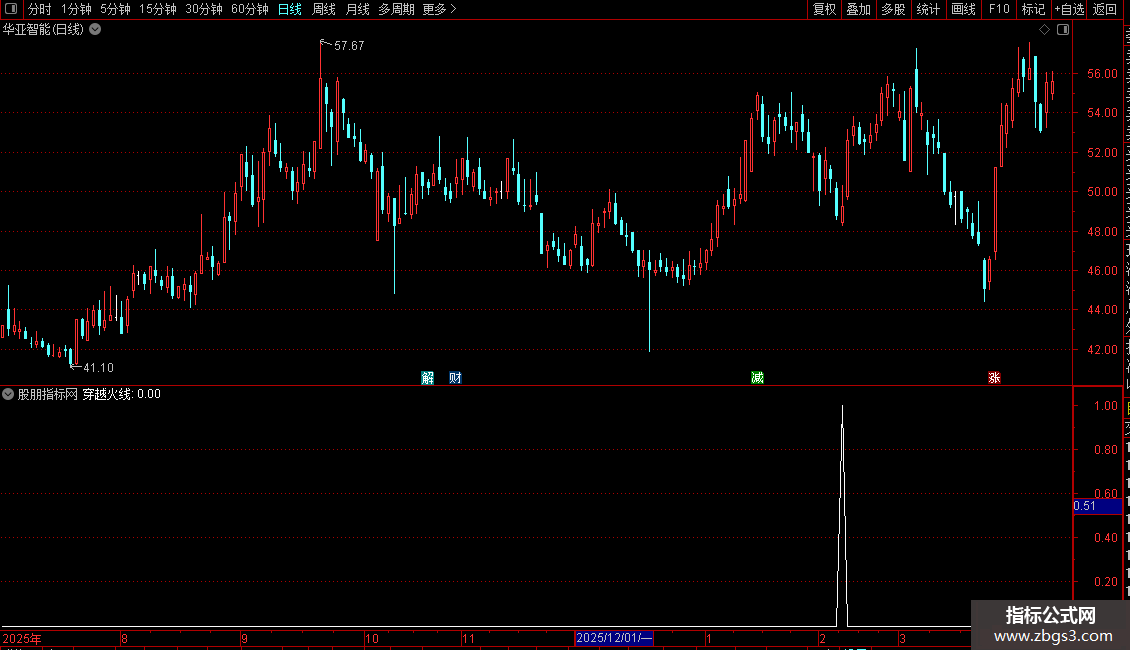Switch to 分时 intraday view
1130x650 pixels.
pos(40,9)
